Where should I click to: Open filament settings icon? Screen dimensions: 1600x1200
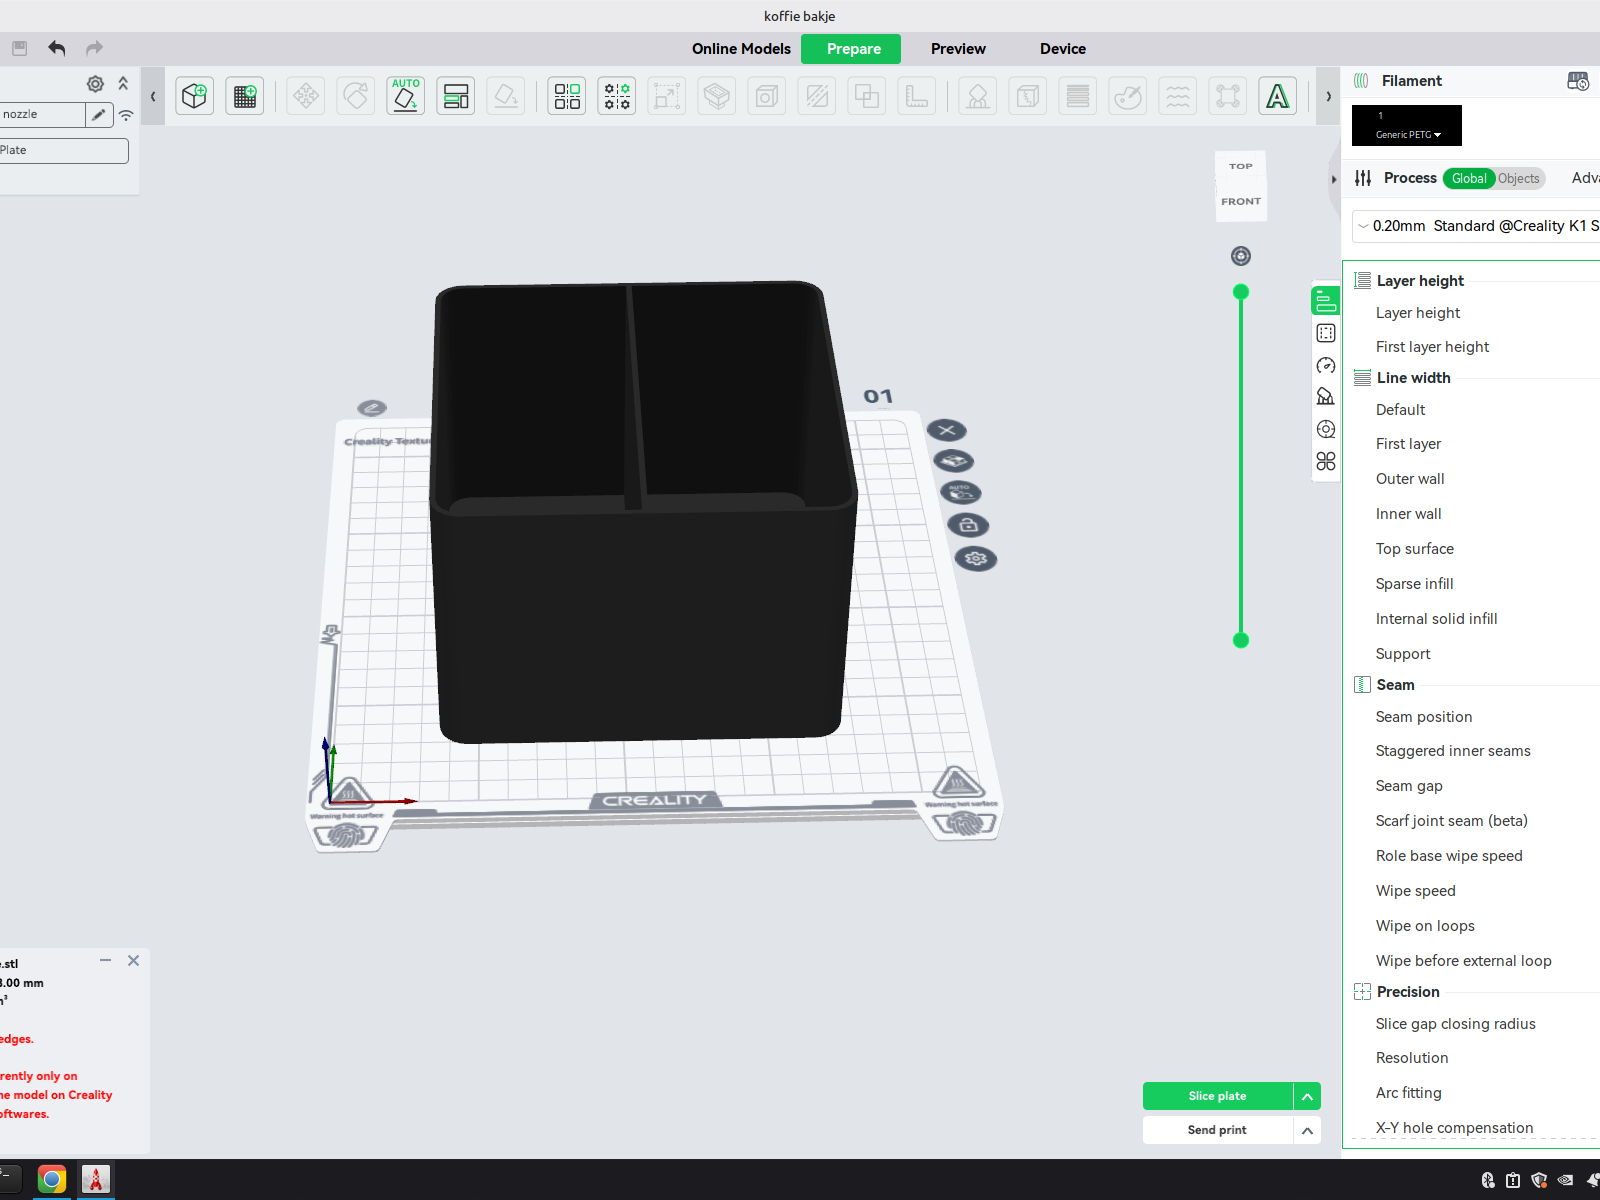tap(1578, 81)
